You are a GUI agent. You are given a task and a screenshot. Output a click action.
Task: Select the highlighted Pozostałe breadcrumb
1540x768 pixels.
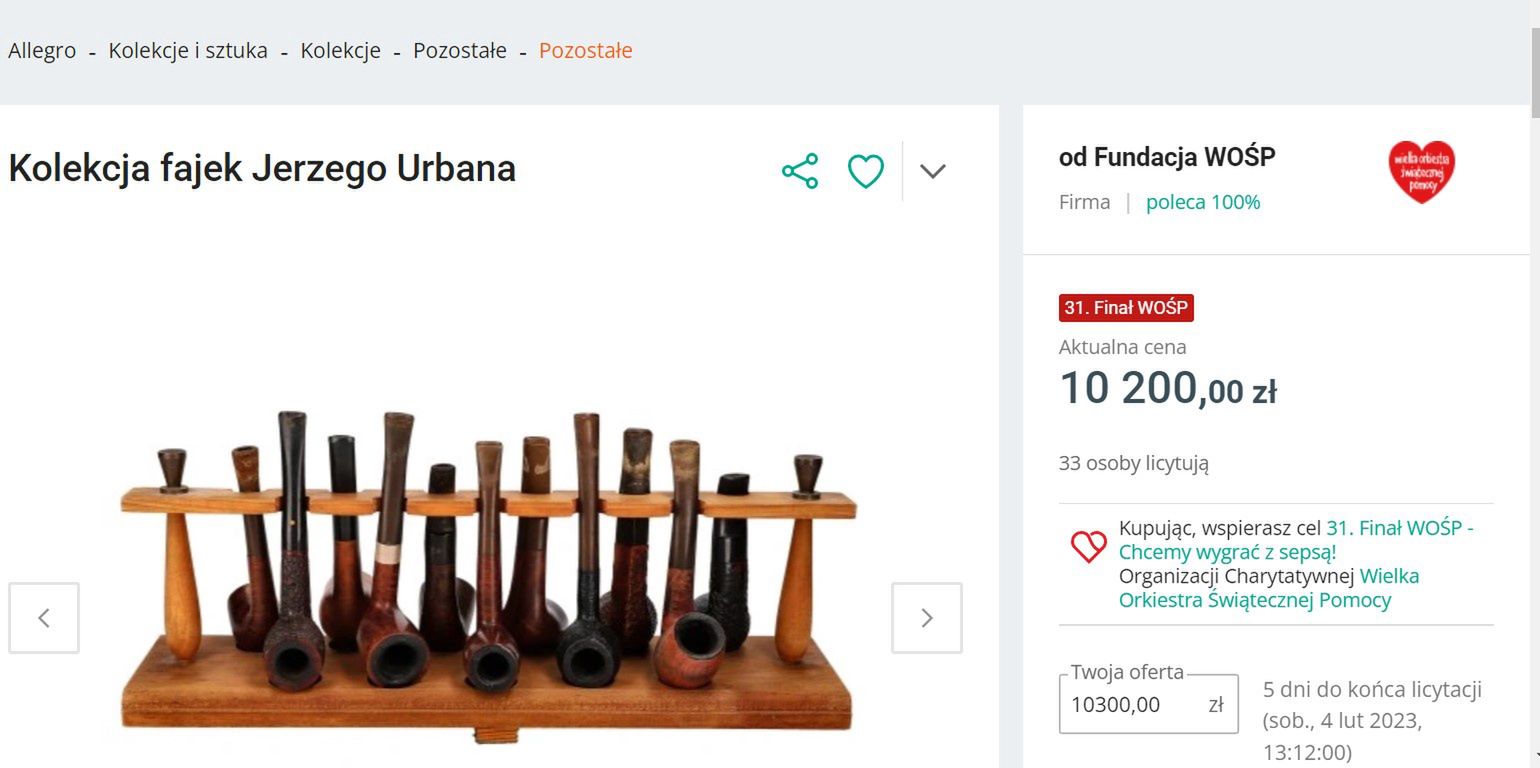pyautogui.click(x=586, y=50)
